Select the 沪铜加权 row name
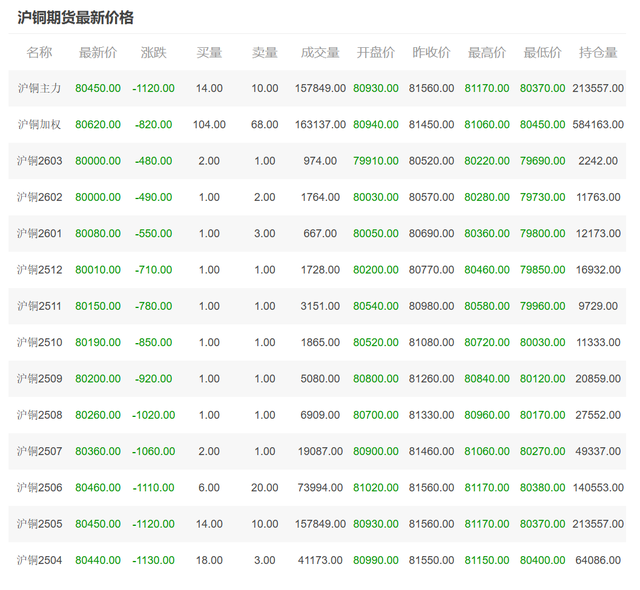This screenshot has width=640, height=590. click(x=39, y=124)
